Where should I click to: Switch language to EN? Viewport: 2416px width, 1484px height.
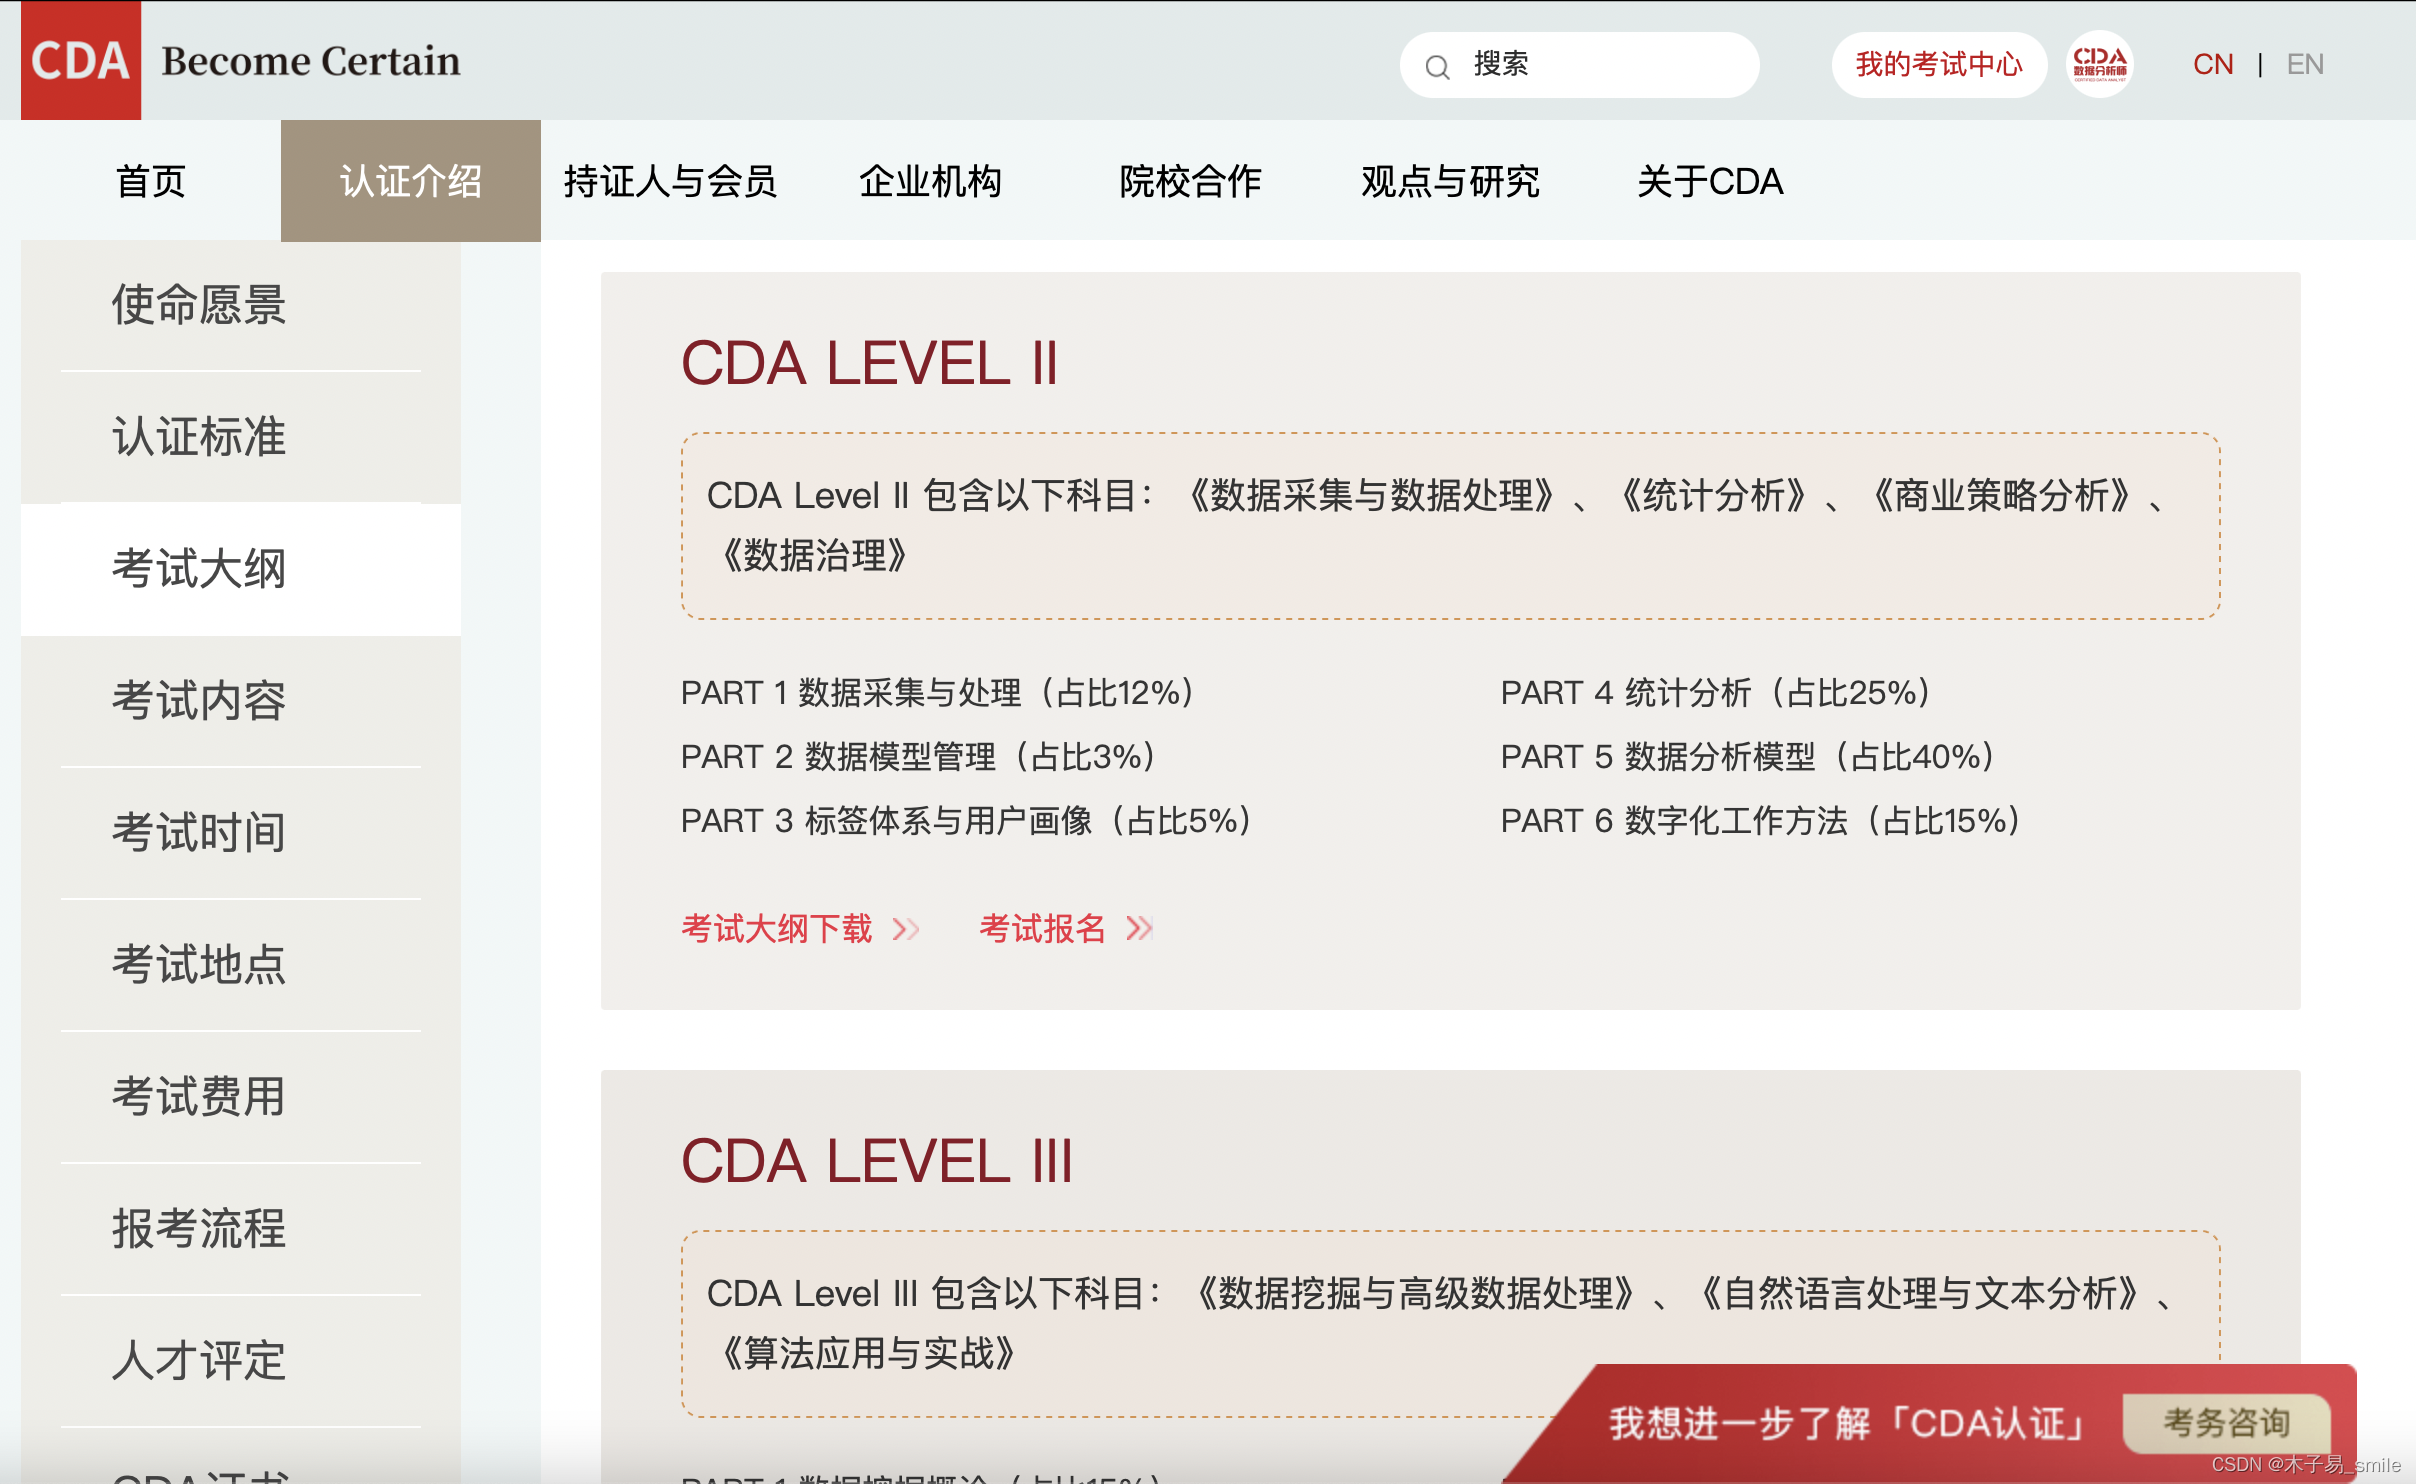[x=2305, y=65]
